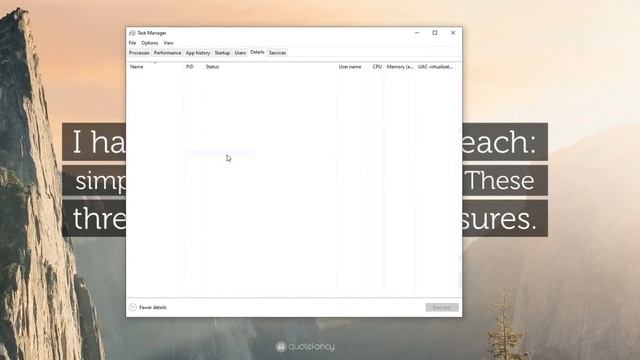Image resolution: width=640 pixels, height=360 pixels.
Task: Sort by the Name column header
Action: tap(155, 67)
